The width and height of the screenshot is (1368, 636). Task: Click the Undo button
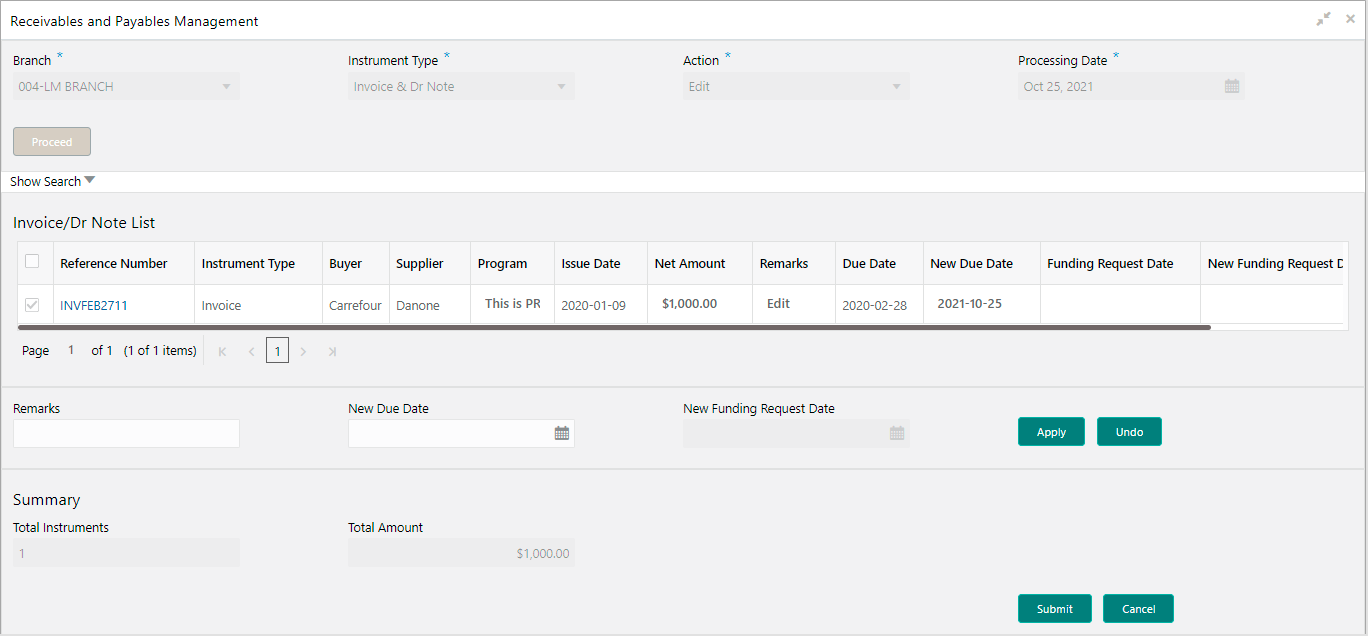pyautogui.click(x=1129, y=432)
